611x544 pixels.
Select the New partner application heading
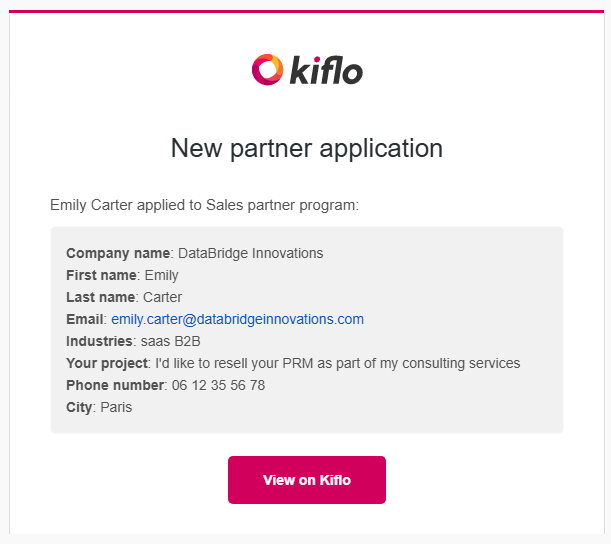pos(307,148)
